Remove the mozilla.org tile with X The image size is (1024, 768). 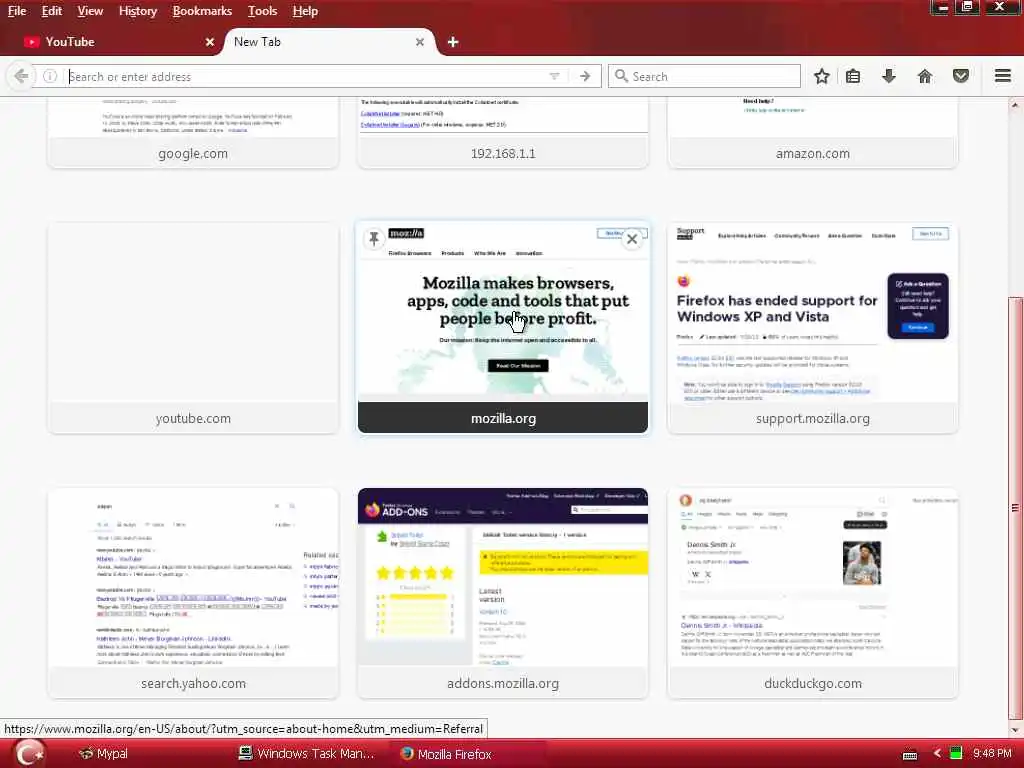point(632,239)
